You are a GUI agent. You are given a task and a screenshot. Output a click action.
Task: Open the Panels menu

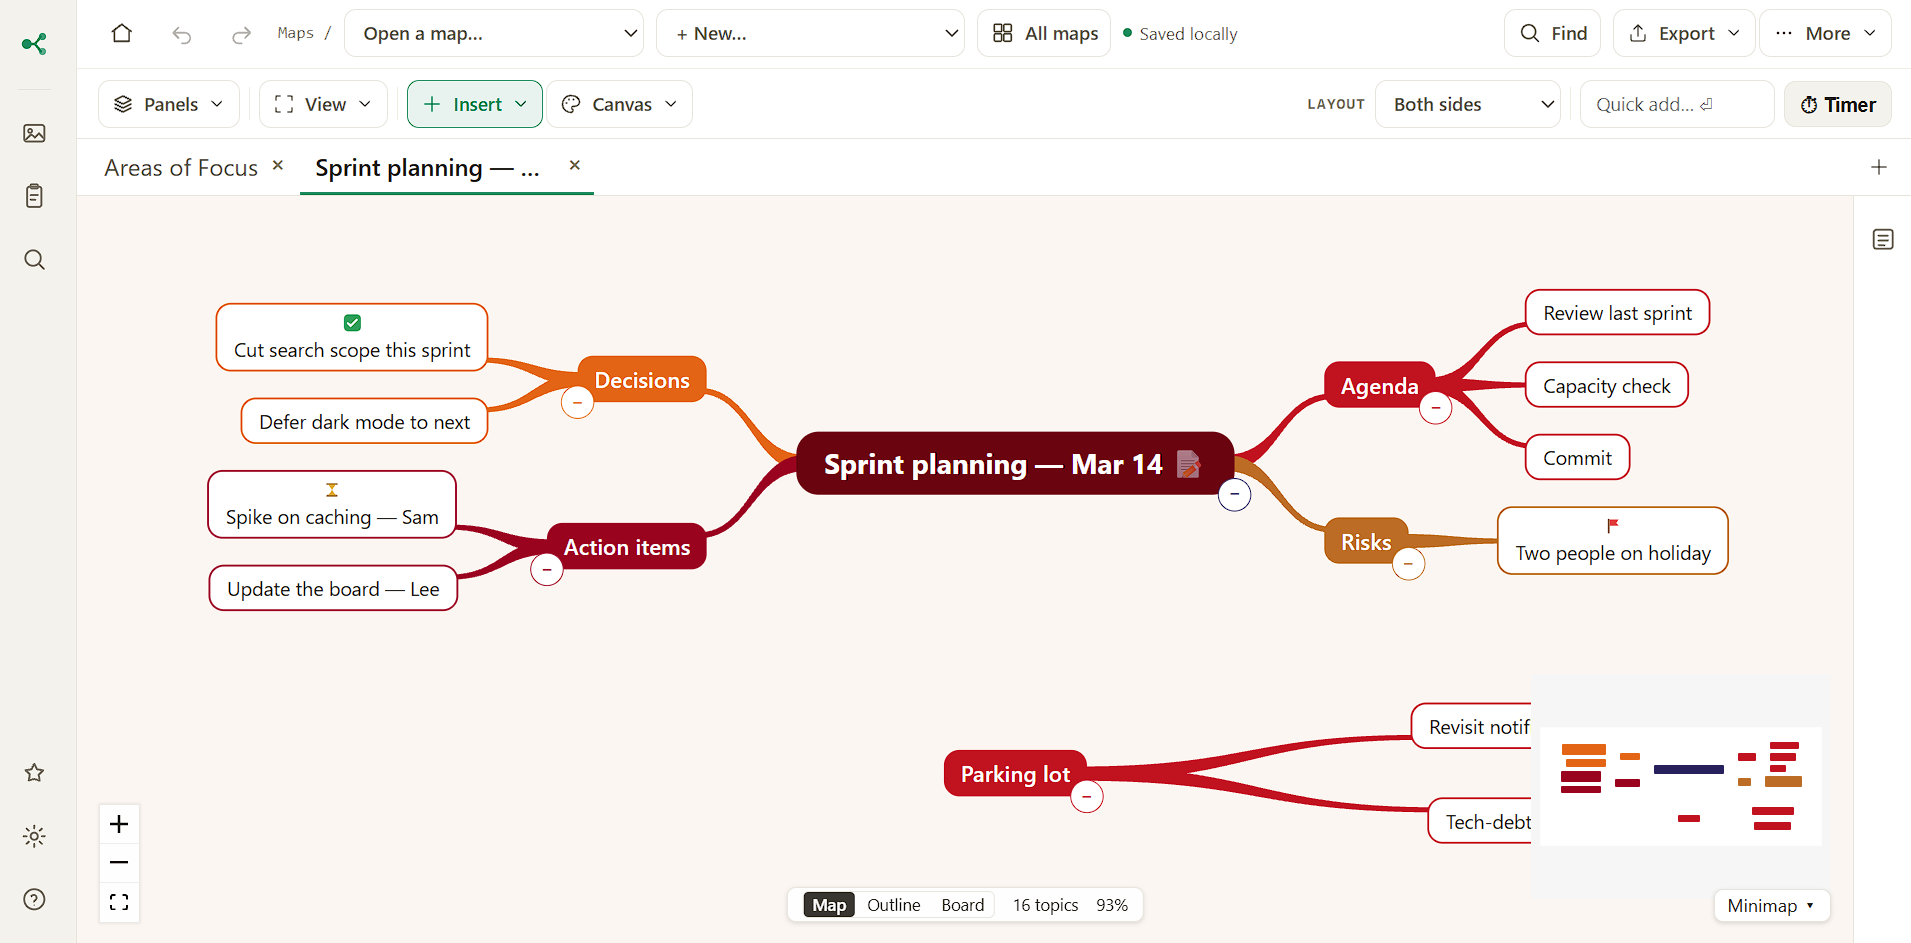pos(169,104)
